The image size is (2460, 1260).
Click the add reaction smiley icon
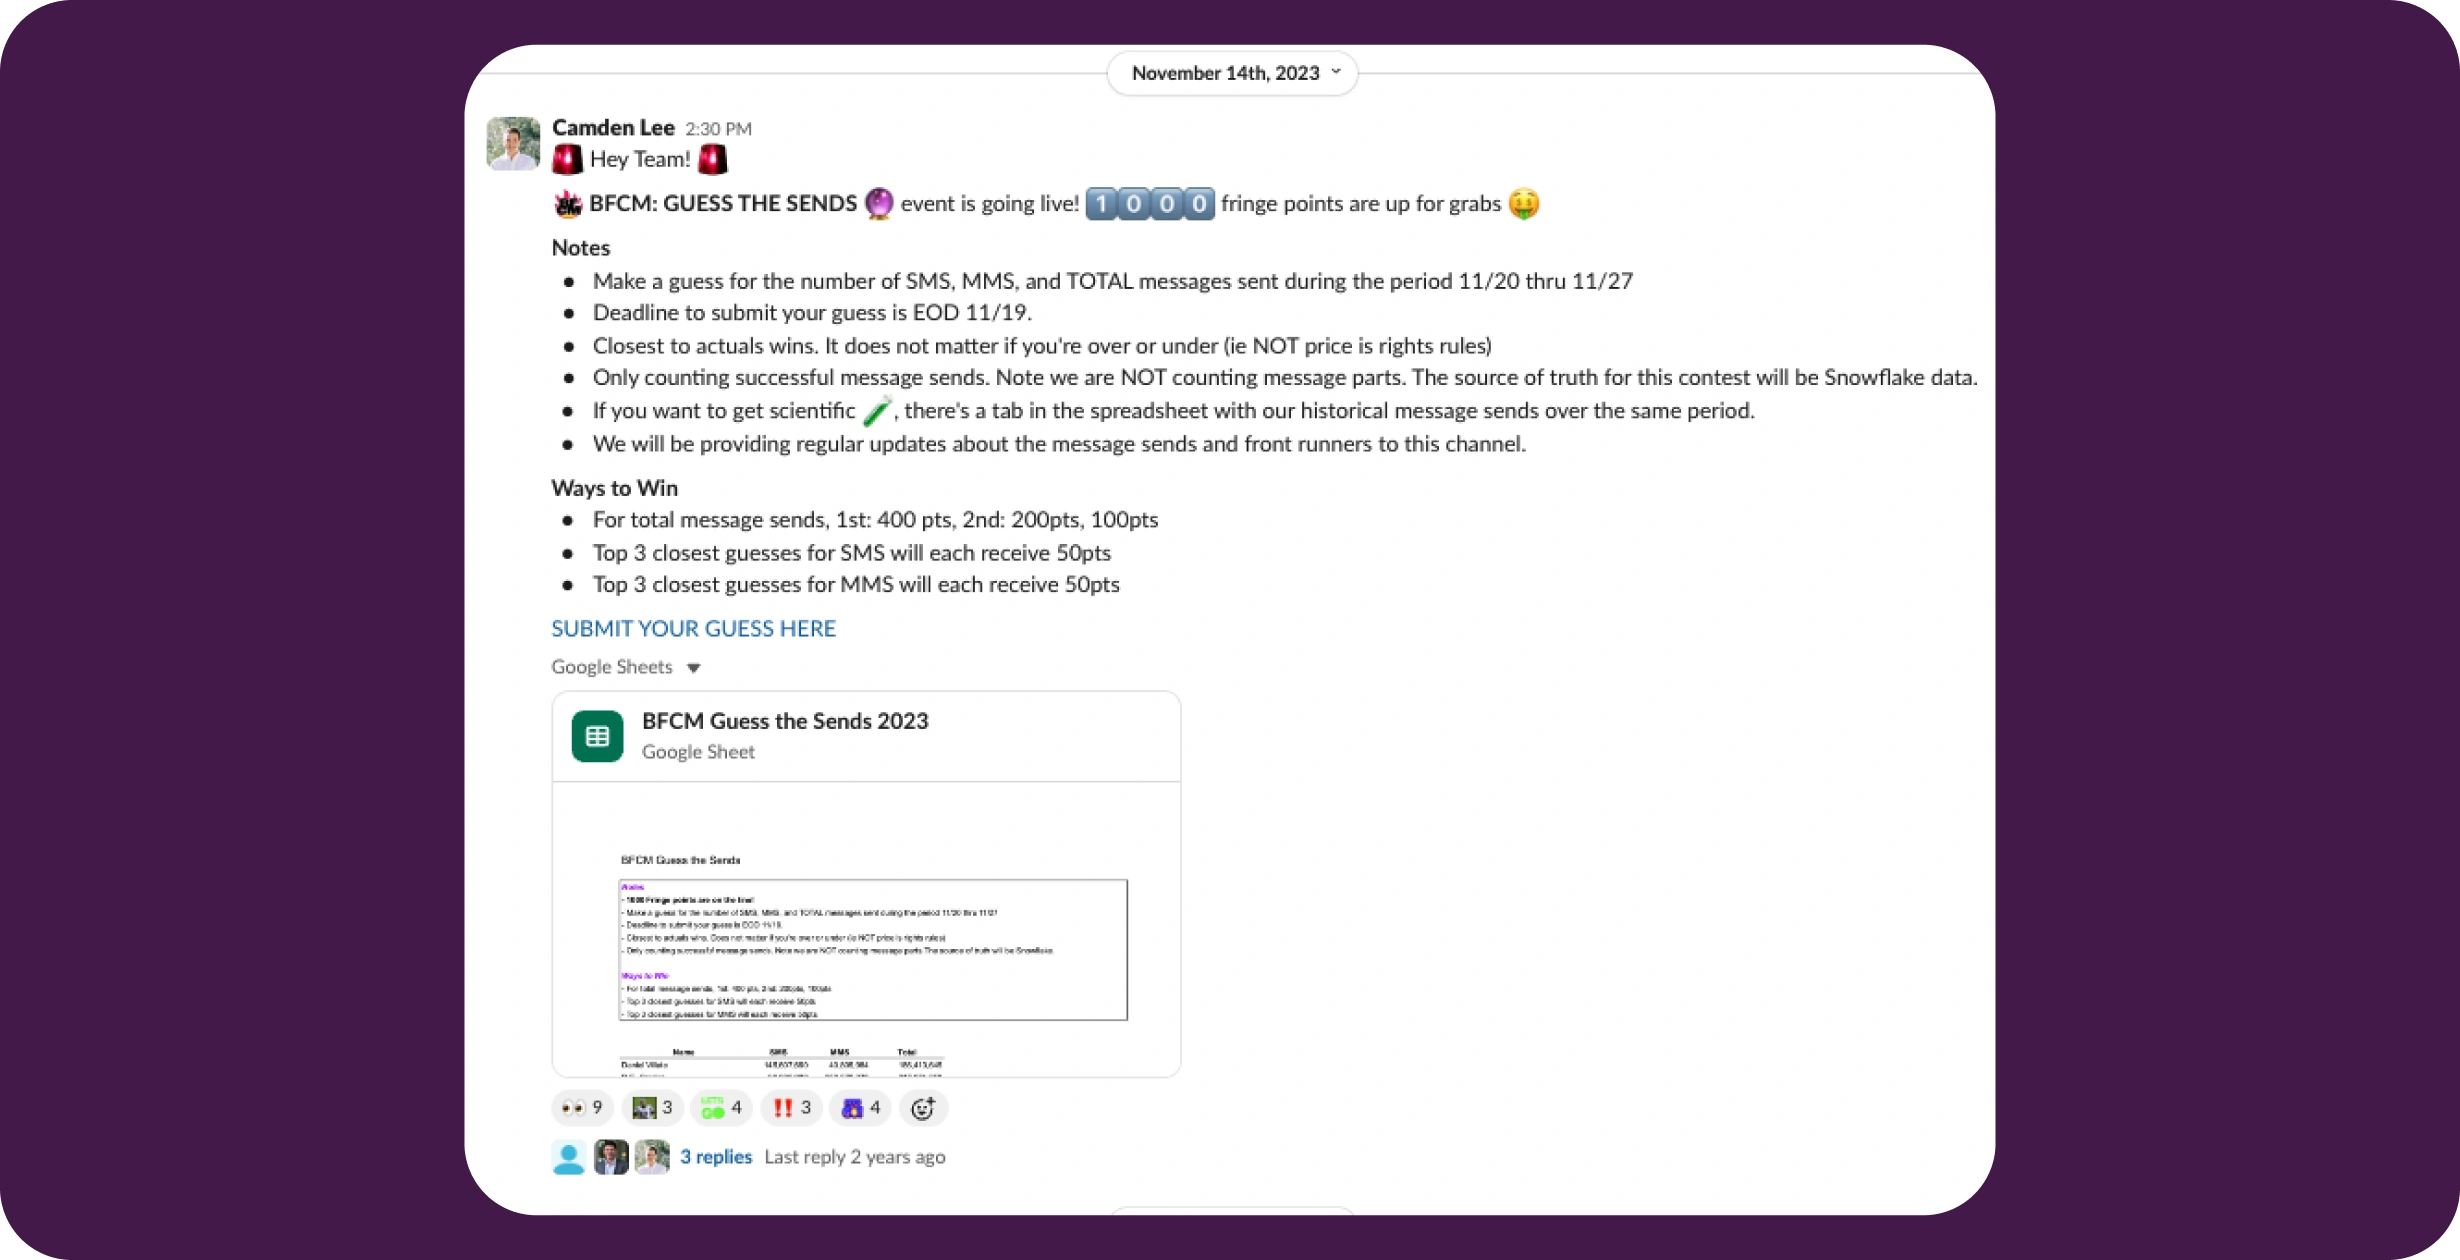coord(923,1107)
